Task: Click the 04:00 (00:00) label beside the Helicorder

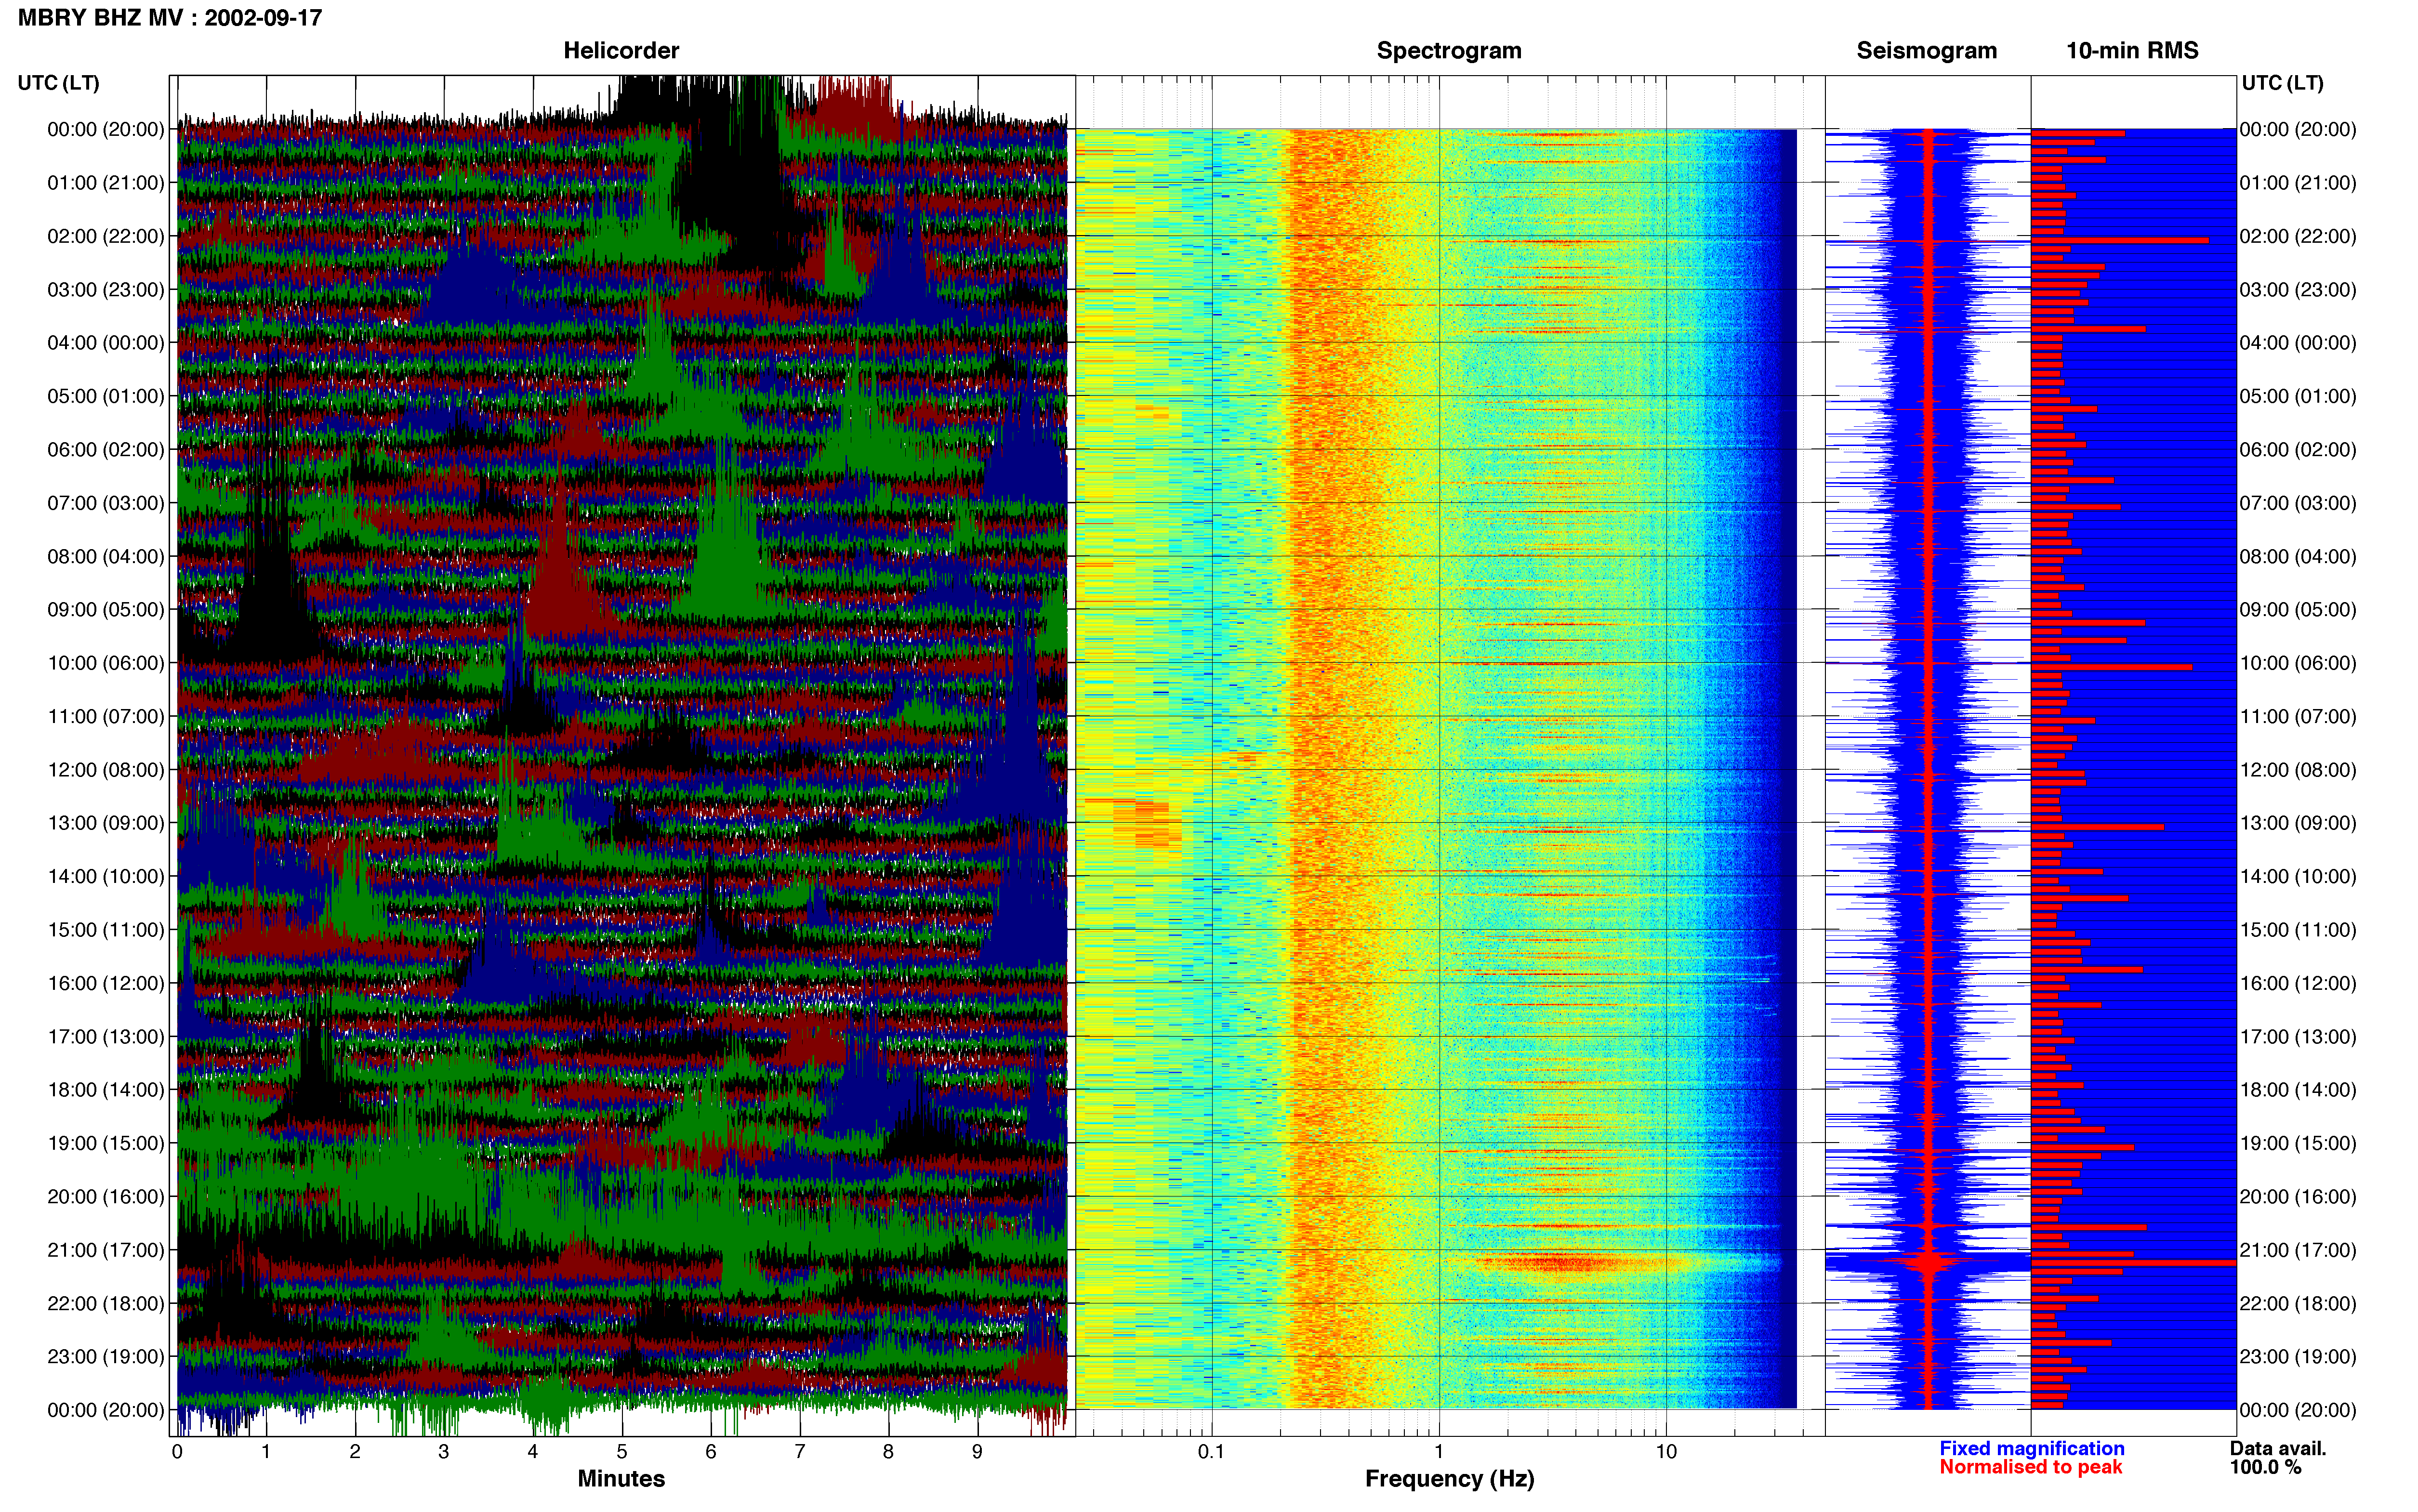Action: coord(106,343)
